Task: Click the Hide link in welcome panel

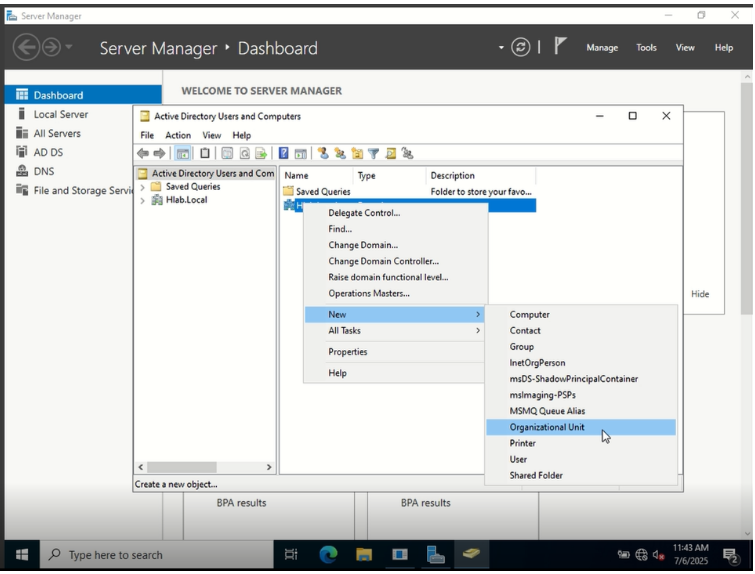Action: [x=700, y=294]
